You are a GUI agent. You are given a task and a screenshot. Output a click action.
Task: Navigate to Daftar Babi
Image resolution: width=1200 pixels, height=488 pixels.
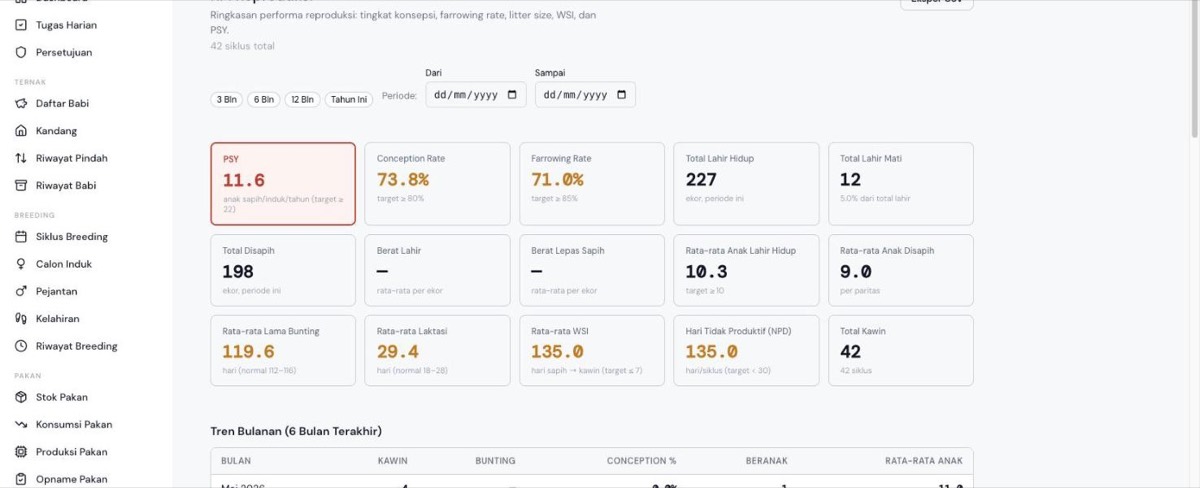coord(62,103)
